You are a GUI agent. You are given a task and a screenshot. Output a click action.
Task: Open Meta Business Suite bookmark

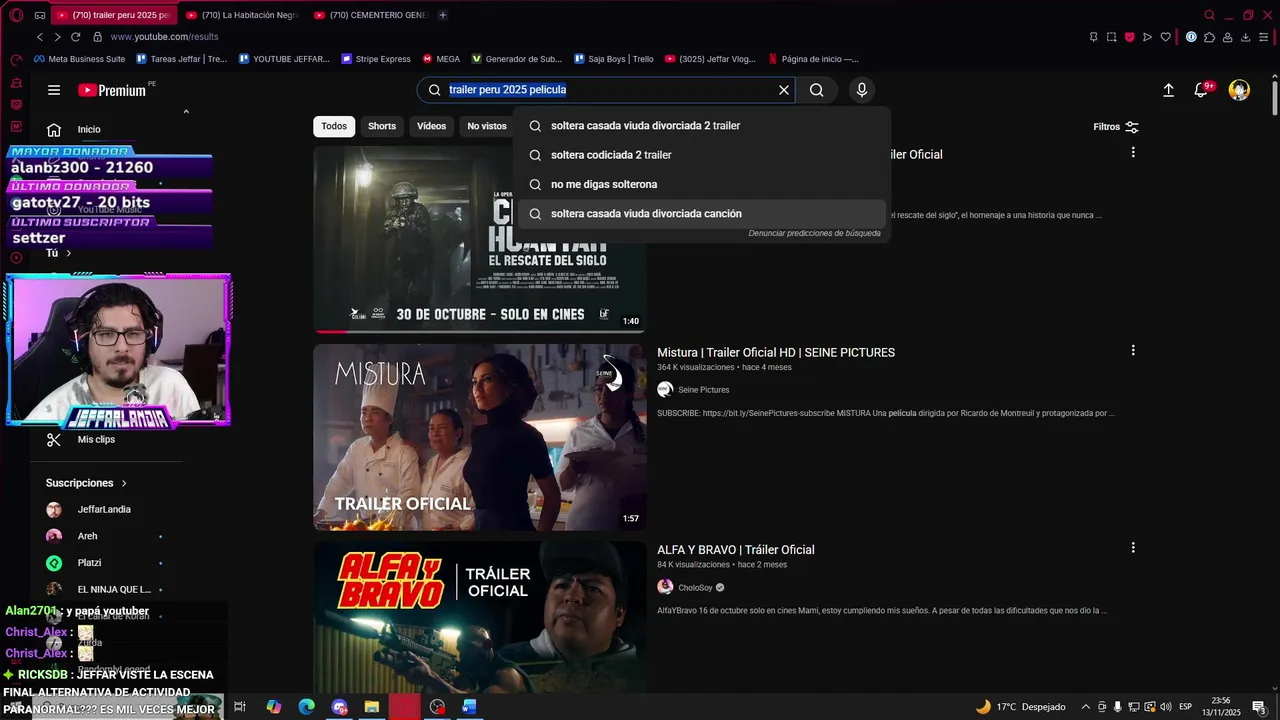tap(79, 59)
